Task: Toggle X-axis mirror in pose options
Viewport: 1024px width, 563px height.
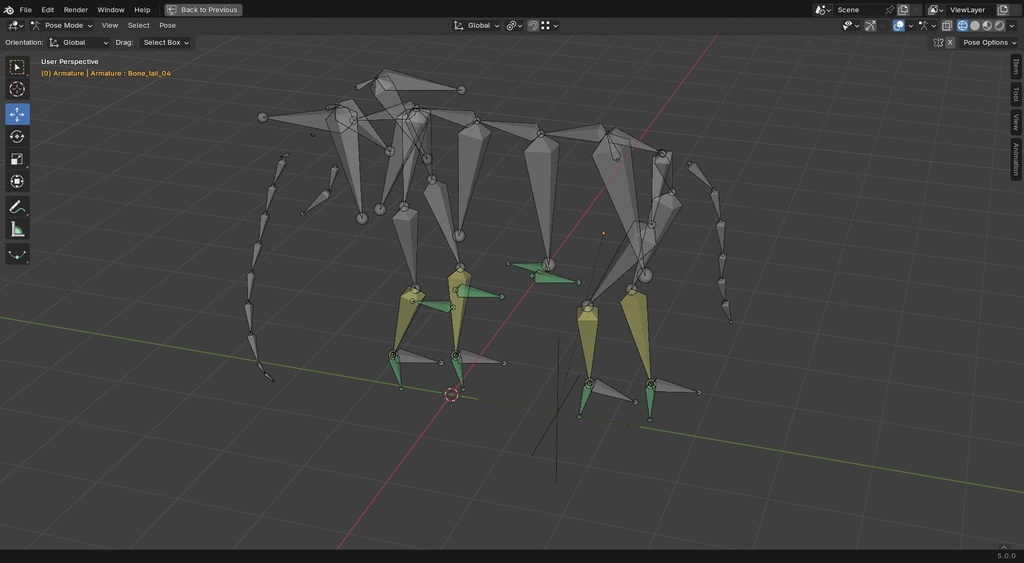Action: tap(950, 42)
